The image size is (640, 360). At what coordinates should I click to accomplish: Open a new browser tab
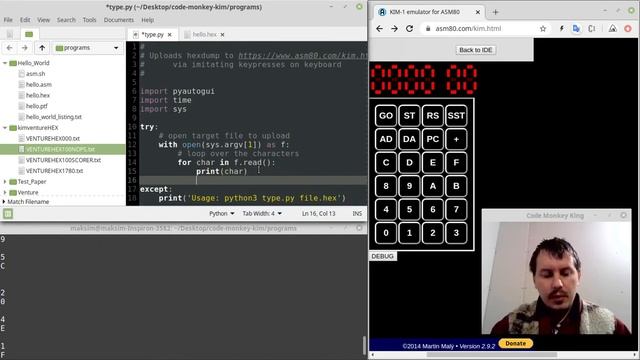tap(496, 12)
